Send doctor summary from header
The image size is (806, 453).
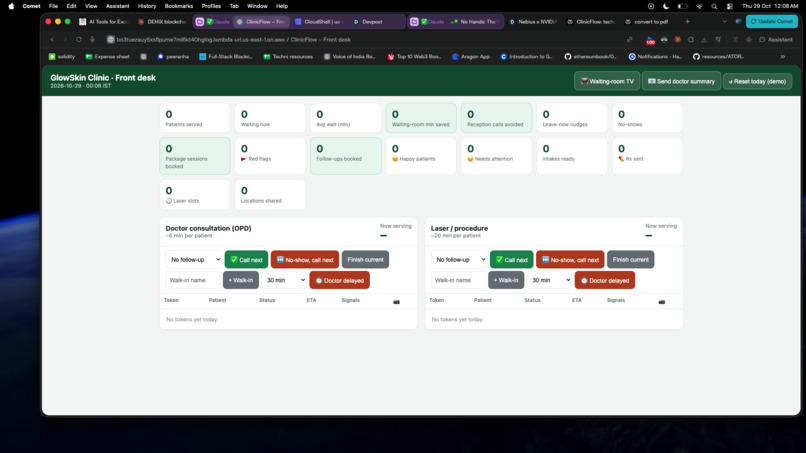pos(681,81)
